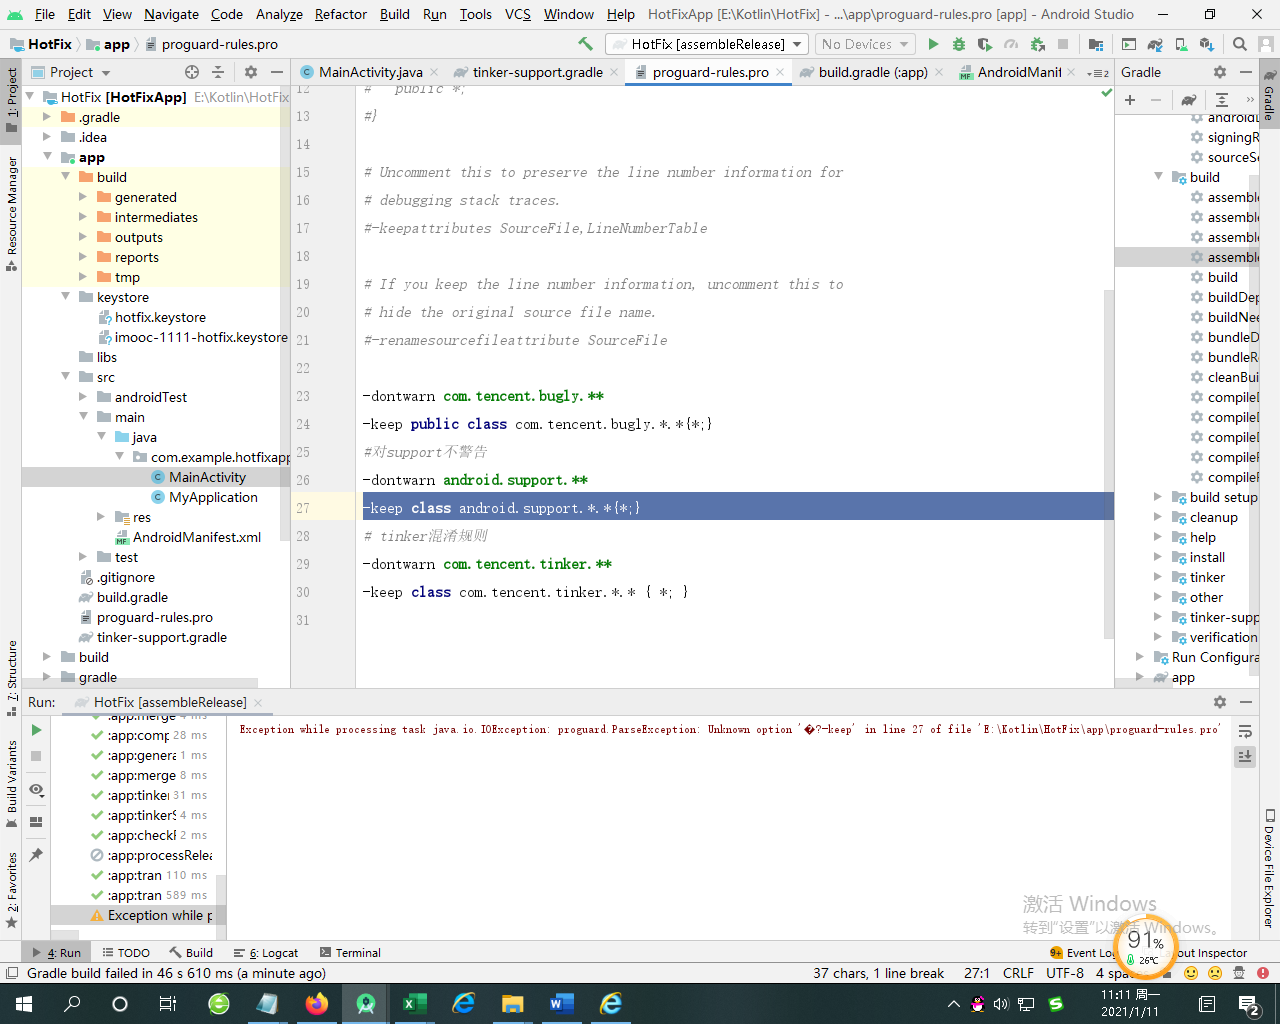
Task: Open the Build tool window button
Action: (x=191, y=953)
